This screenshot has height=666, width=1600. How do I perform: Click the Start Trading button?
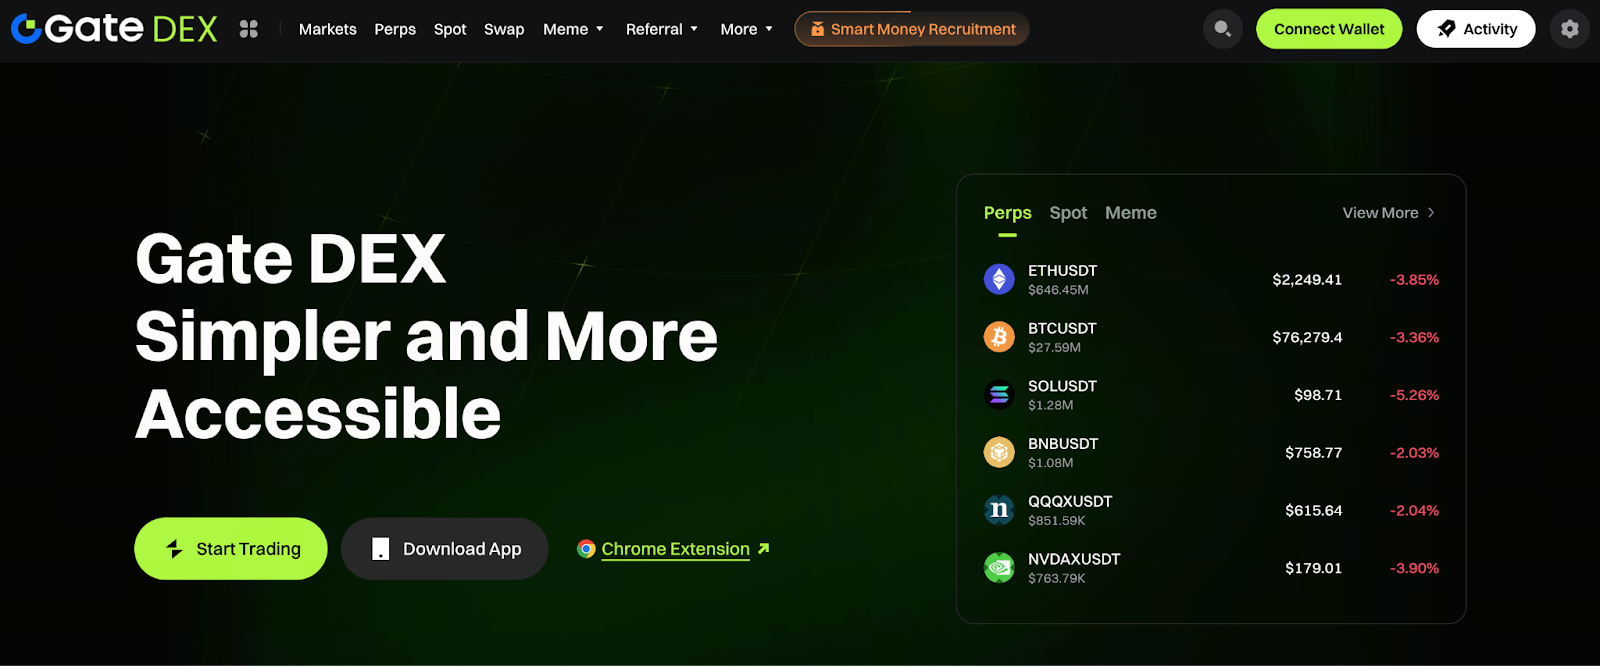click(231, 548)
